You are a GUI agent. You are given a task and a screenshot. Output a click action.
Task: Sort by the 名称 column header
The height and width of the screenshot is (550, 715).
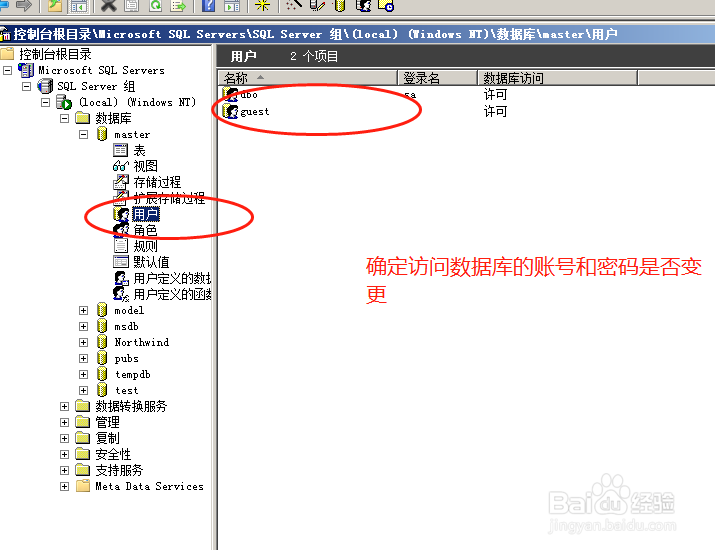pos(308,78)
